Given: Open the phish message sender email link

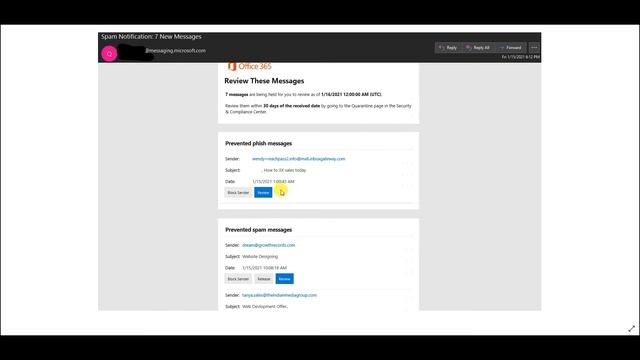Looking at the screenshot, I should 298,159.
